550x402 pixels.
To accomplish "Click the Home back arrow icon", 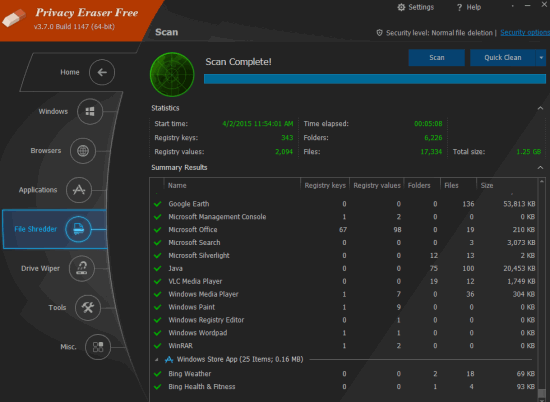I will [x=102, y=72].
